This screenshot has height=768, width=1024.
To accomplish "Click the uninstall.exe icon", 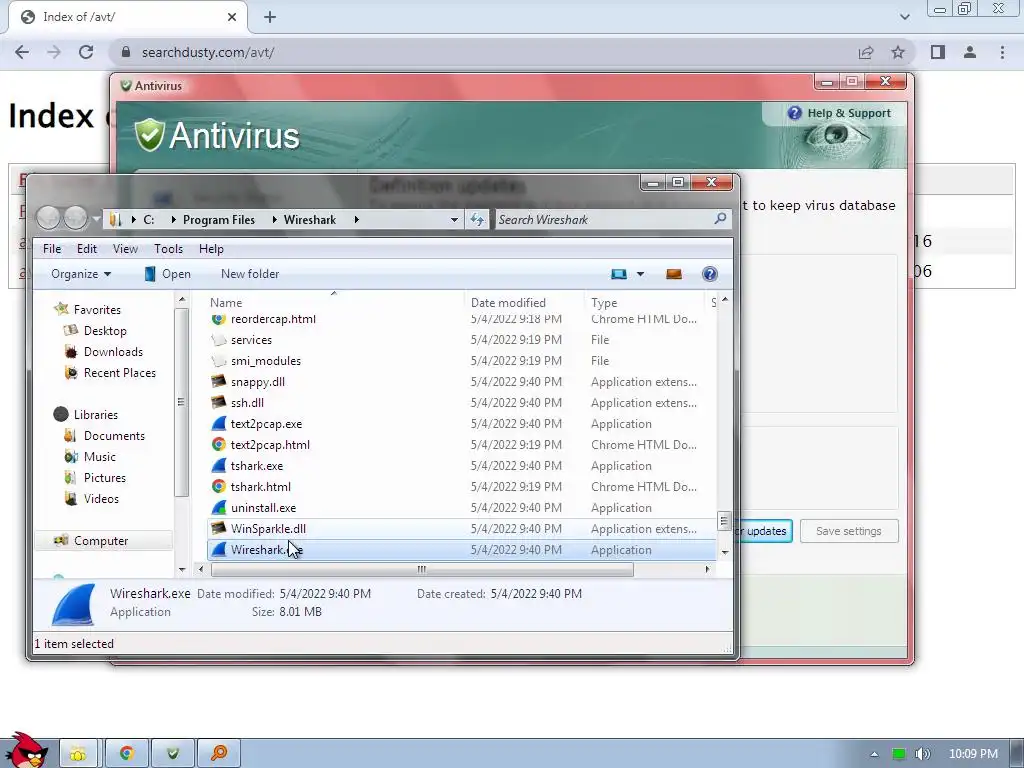I will 219,507.
